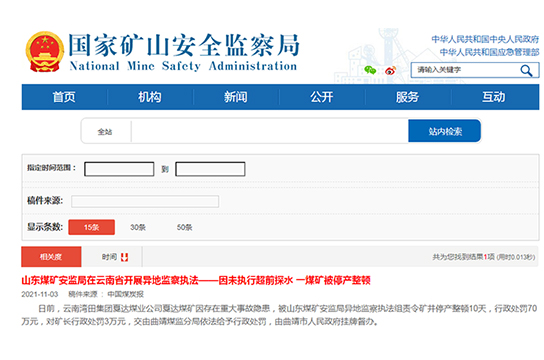
Task: Toggle the time sort arrow icon
Action: 125,257
